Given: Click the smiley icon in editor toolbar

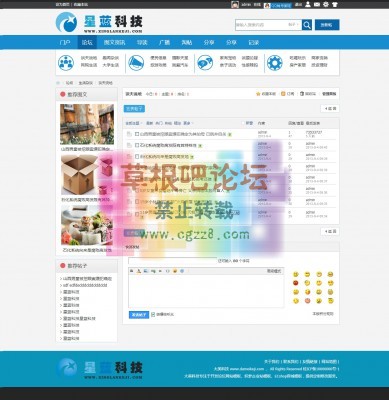Looking at the screenshot, I should [x=175, y=271].
